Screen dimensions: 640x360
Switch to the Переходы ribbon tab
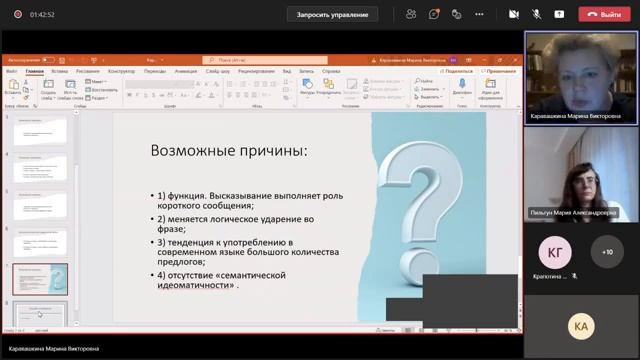pyautogui.click(x=155, y=71)
